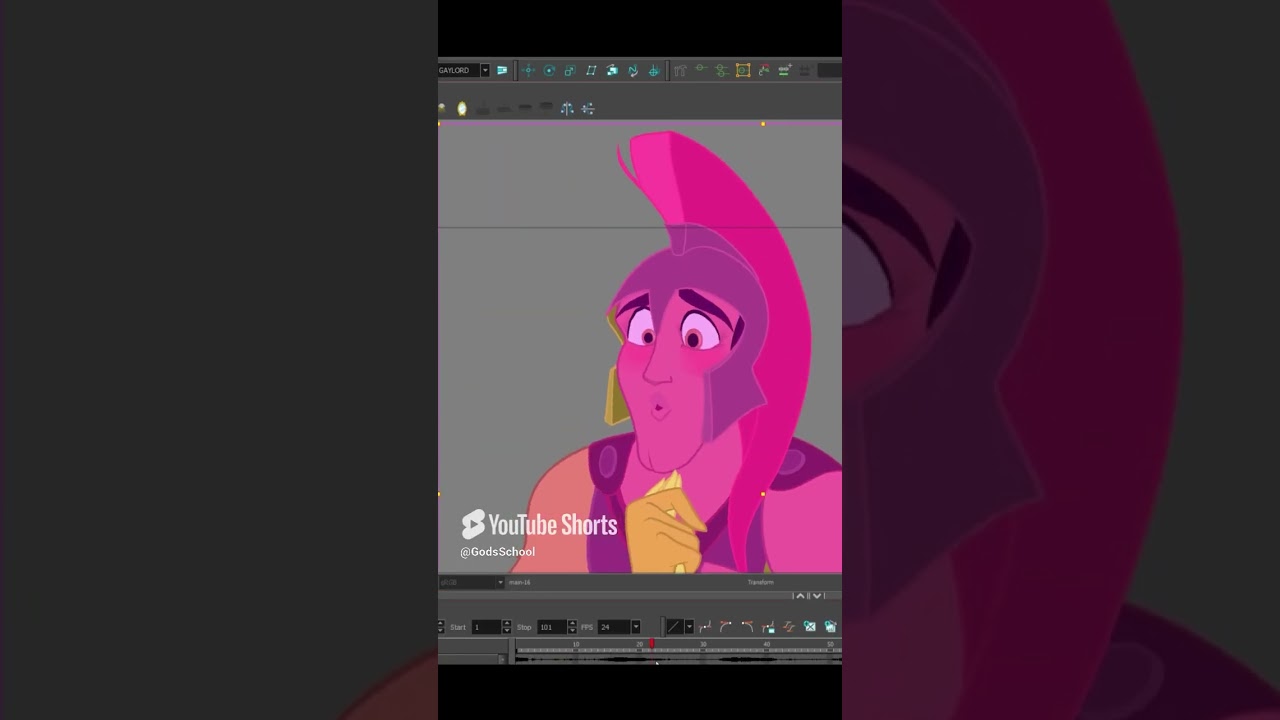This screenshot has width=1280, height=720.
Task: Click the linear interpolation line button
Action: click(675, 627)
